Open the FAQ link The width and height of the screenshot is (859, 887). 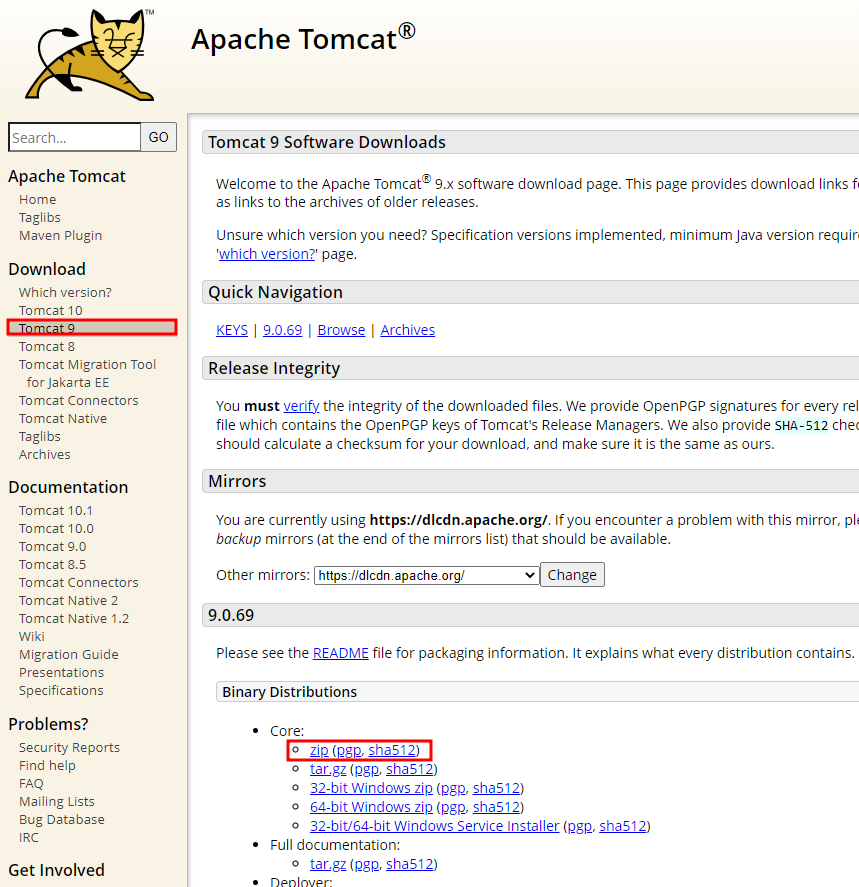[31, 783]
